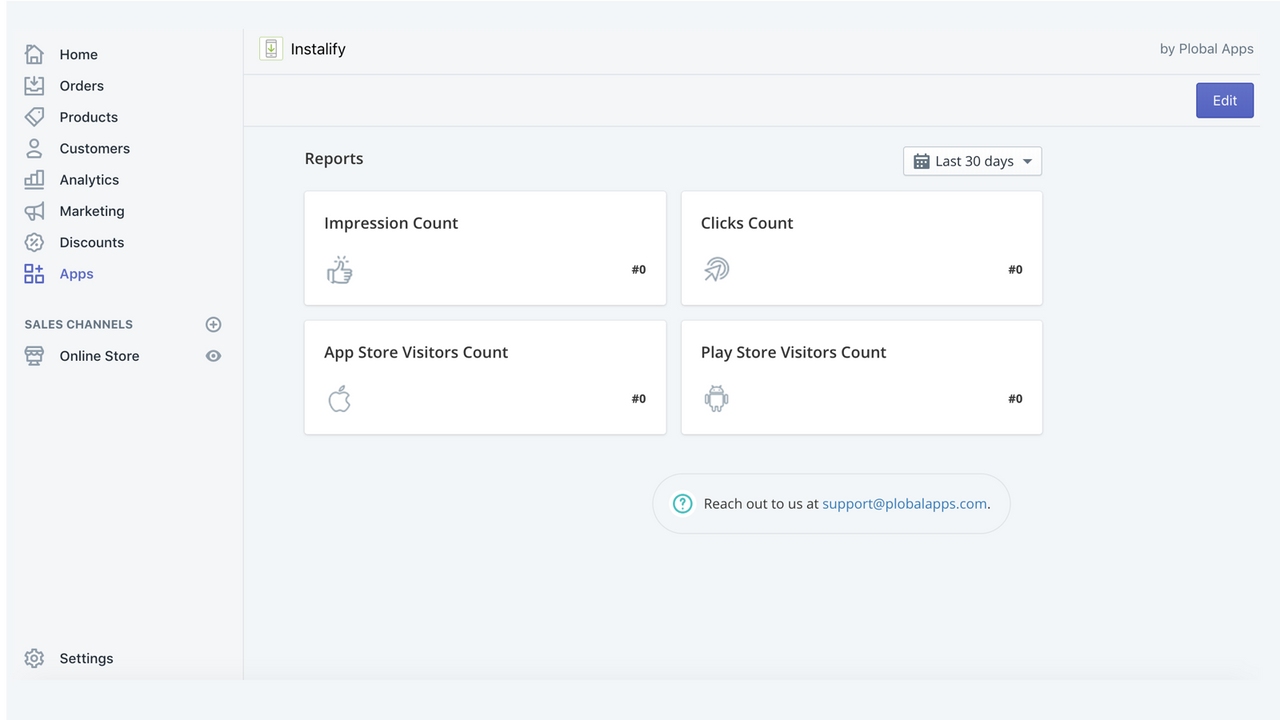Click the Android icon on Play Store Visitors card
This screenshot has width=1280, height=720.
tap(716, 398)
